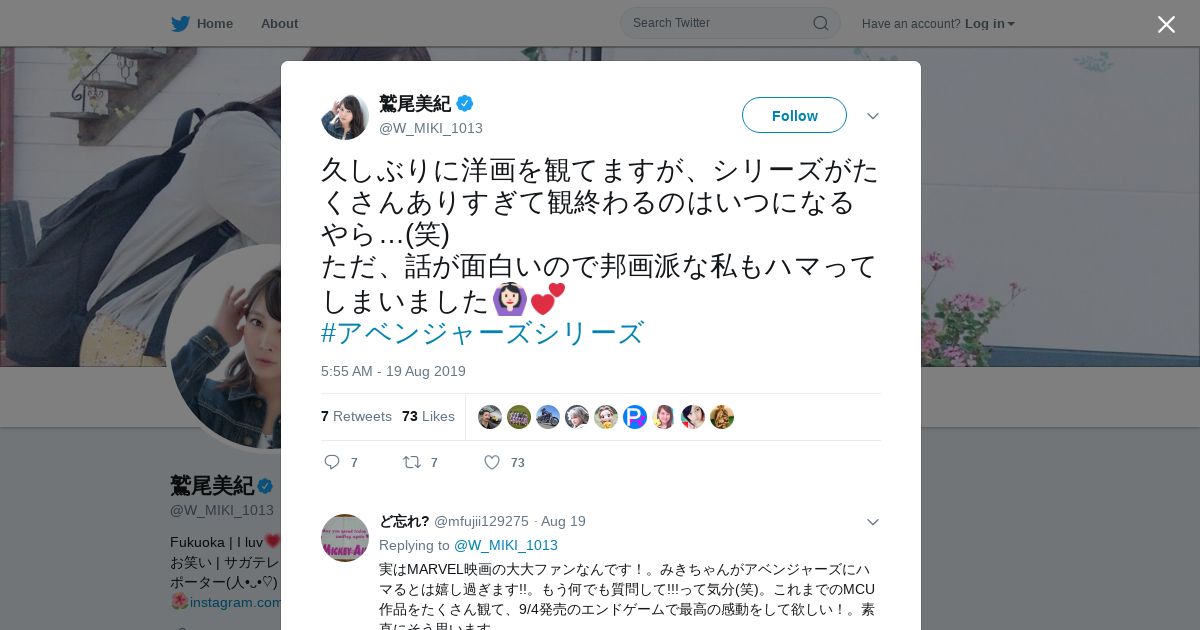This screenshot has width=1200, height=630.
Task: Open the Log in dropdown
Action: click(990, 24)
